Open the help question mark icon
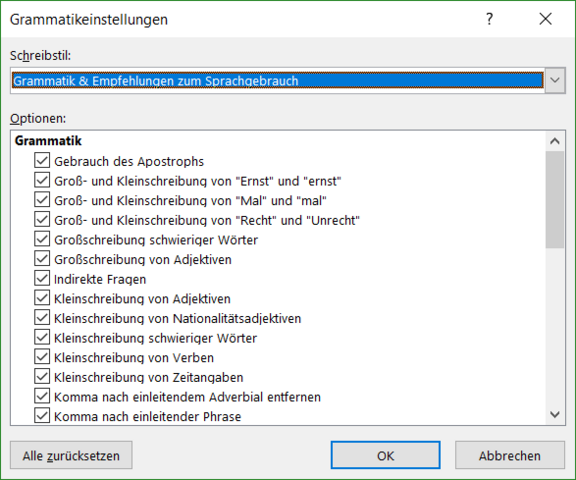Image resolution: width=576 pixels, height=480 pixels. pos(489,19)
